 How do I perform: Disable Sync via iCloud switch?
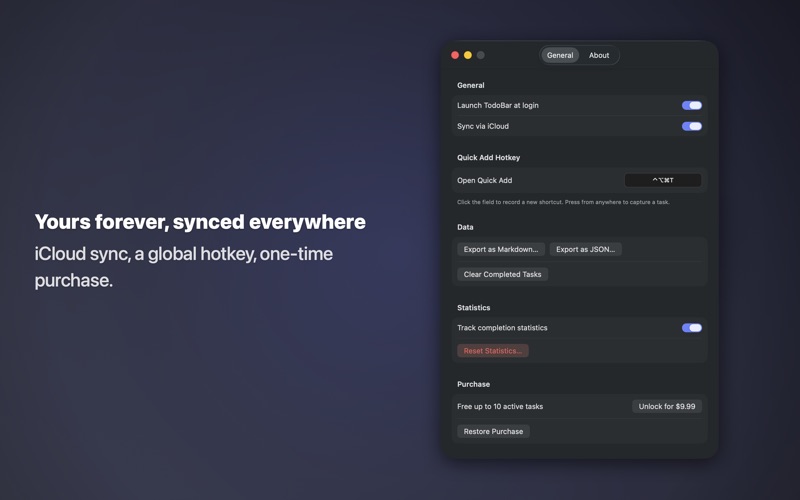pos(692,126)
